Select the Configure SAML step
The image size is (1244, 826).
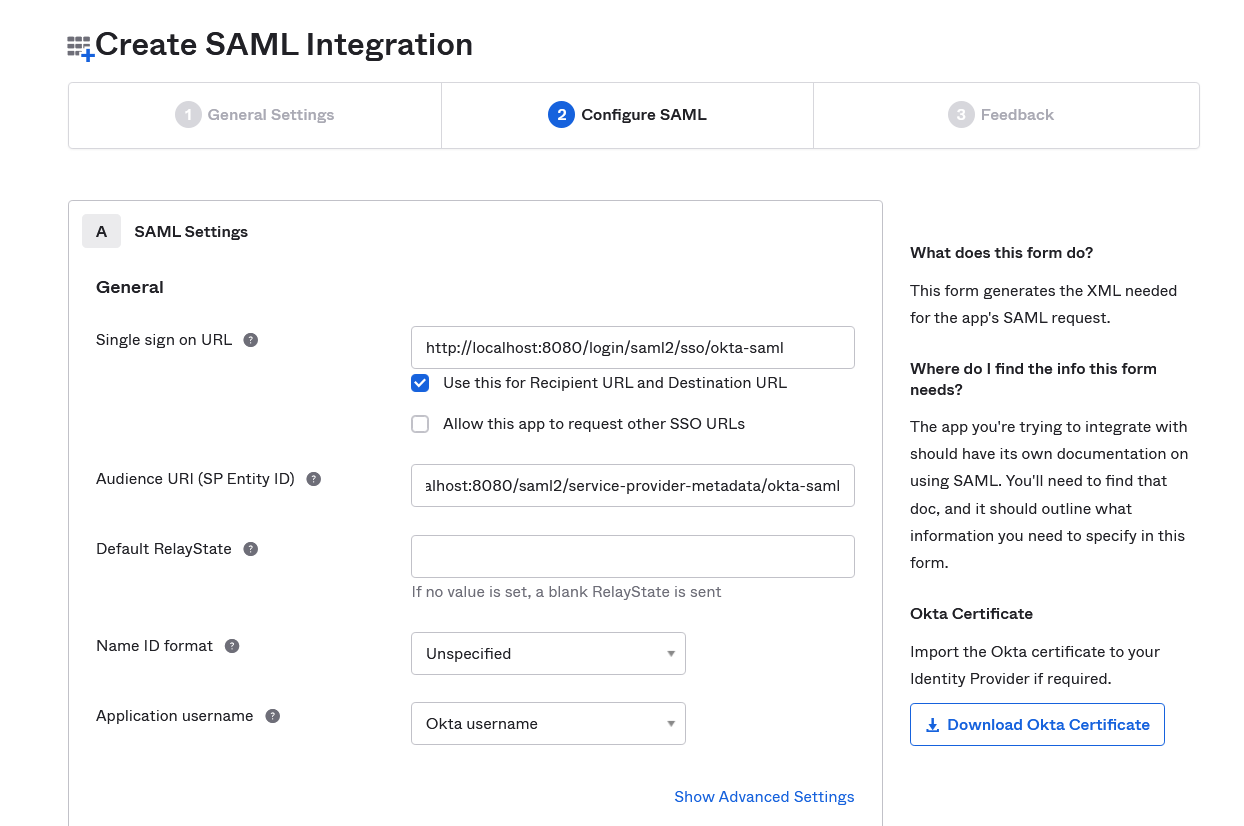[627, 114]
